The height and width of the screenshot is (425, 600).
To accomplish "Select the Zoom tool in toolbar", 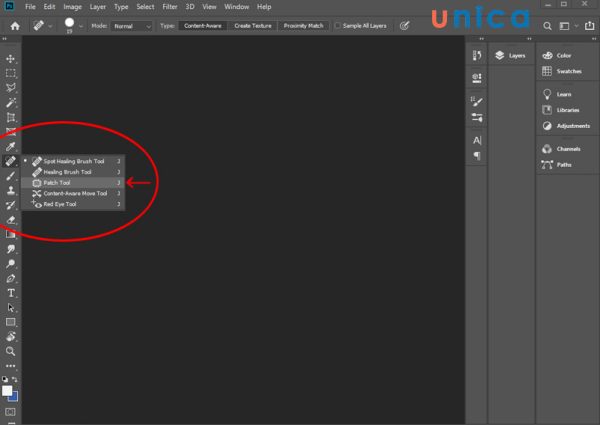I will pyautogui.click(x=10, y=351).
